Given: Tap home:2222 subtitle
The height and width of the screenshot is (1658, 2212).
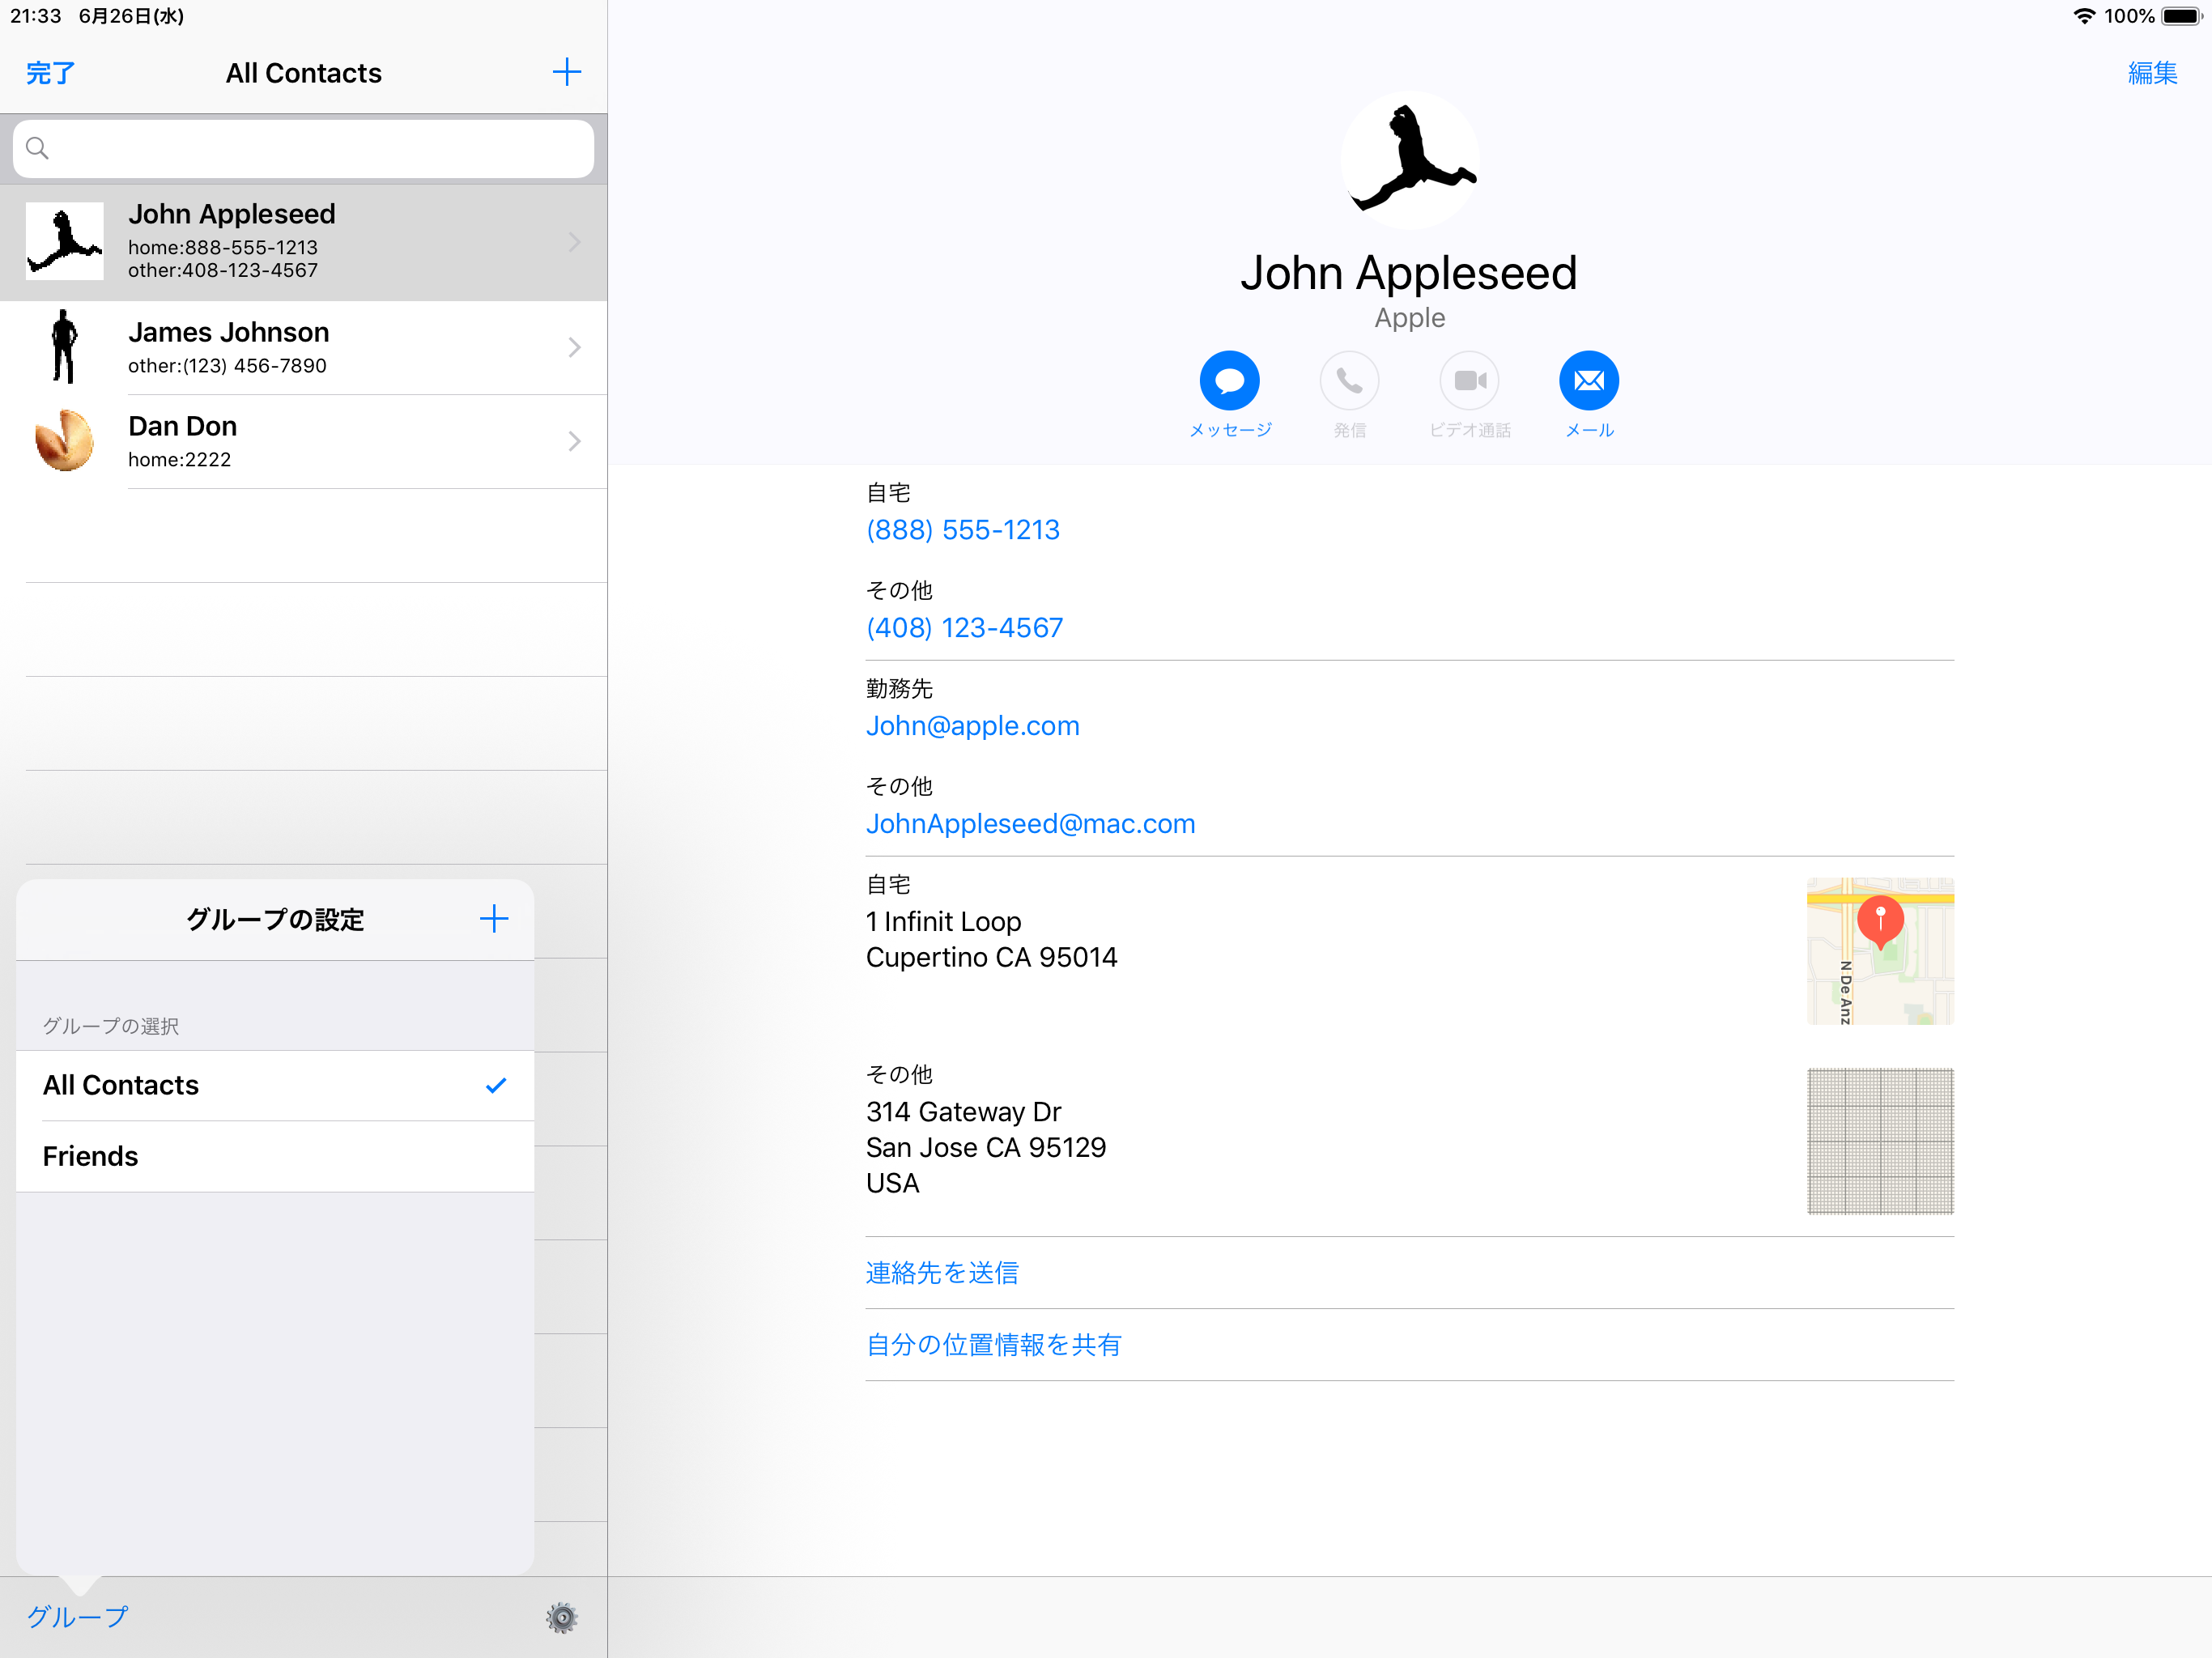Looking at the screenshot, I should [179, 460].
